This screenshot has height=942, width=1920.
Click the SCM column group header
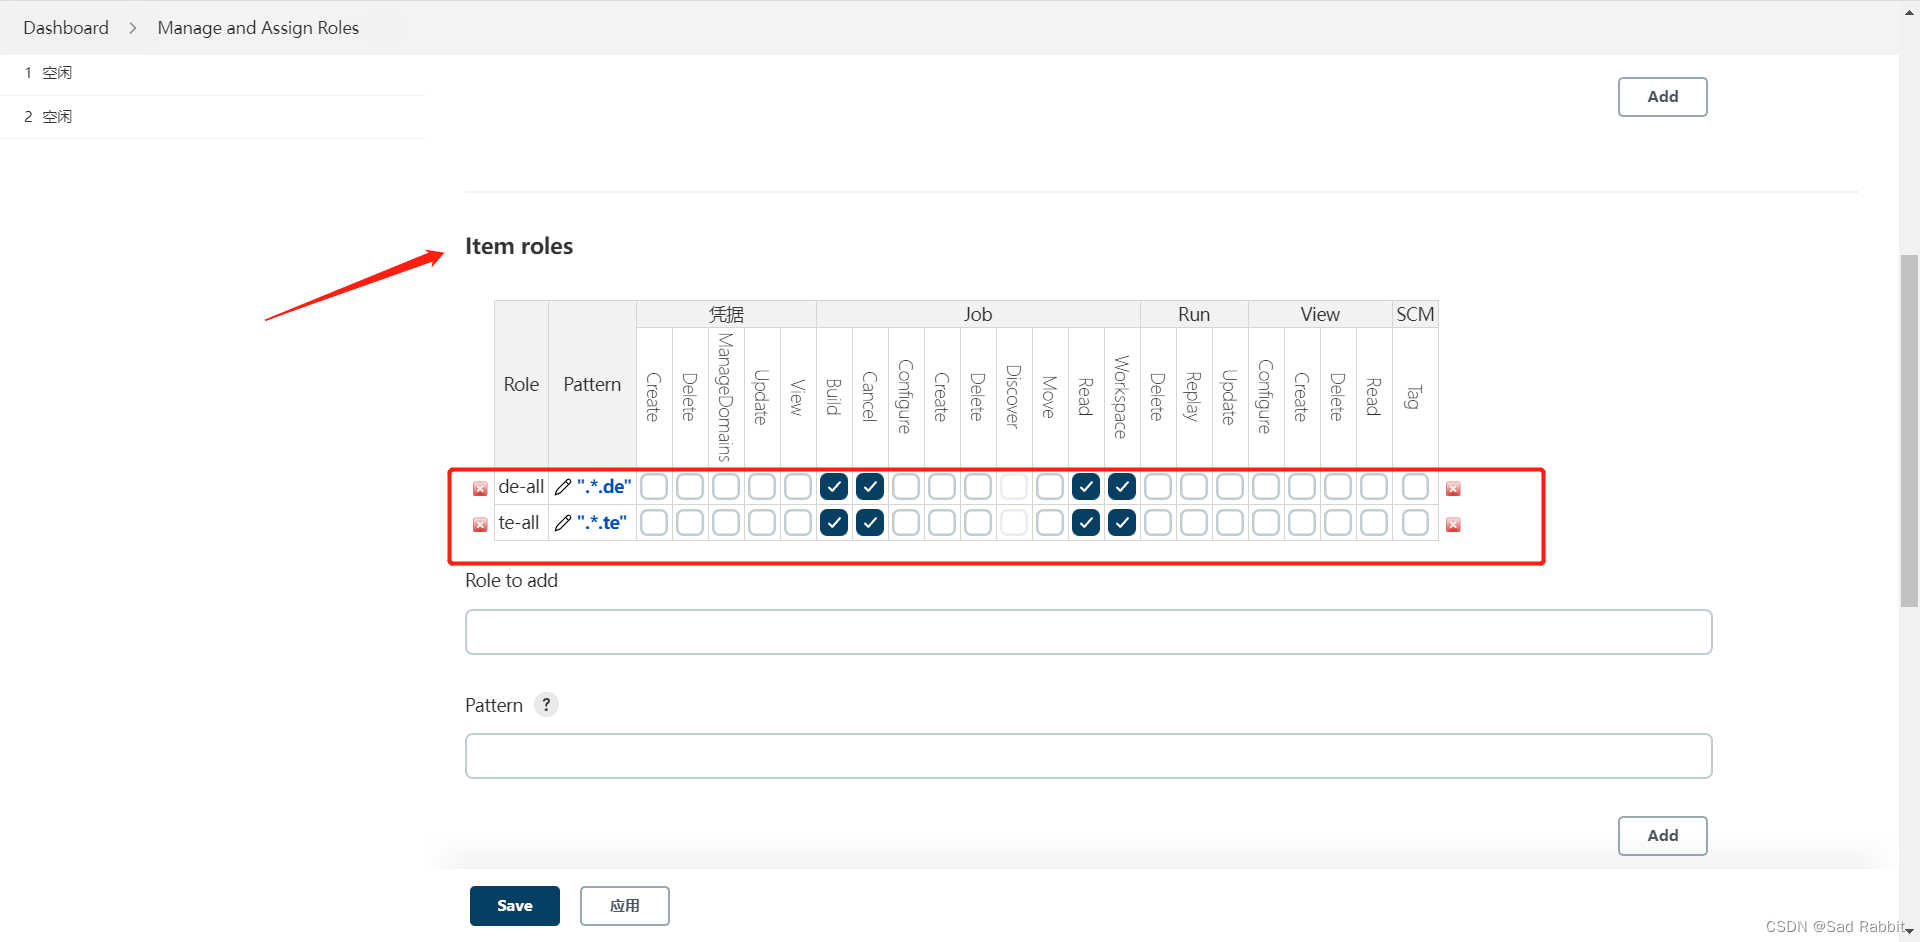(x=1415, y=314)
